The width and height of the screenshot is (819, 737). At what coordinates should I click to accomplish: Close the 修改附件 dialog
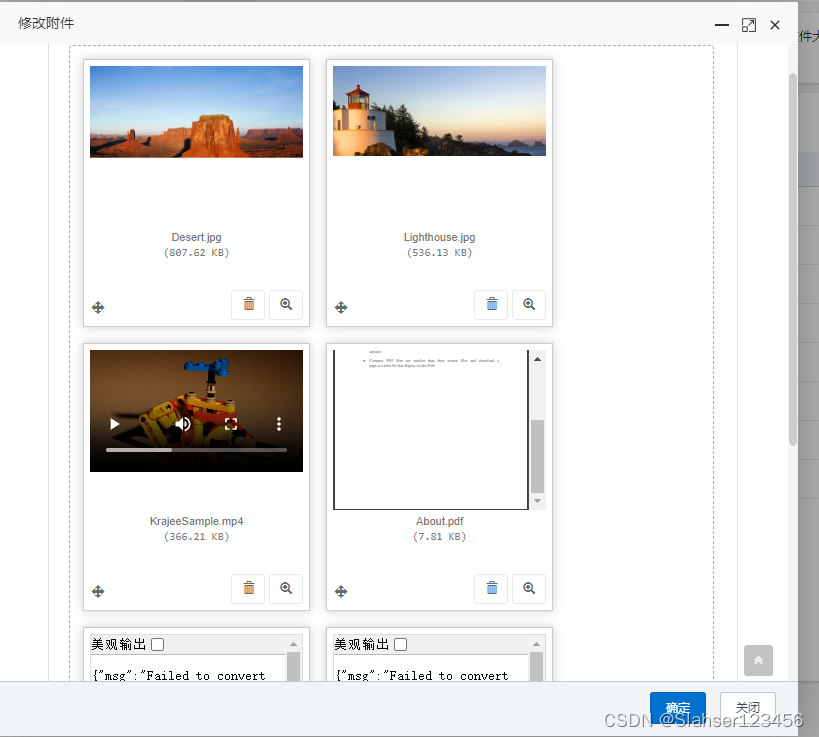pos(775,25)
